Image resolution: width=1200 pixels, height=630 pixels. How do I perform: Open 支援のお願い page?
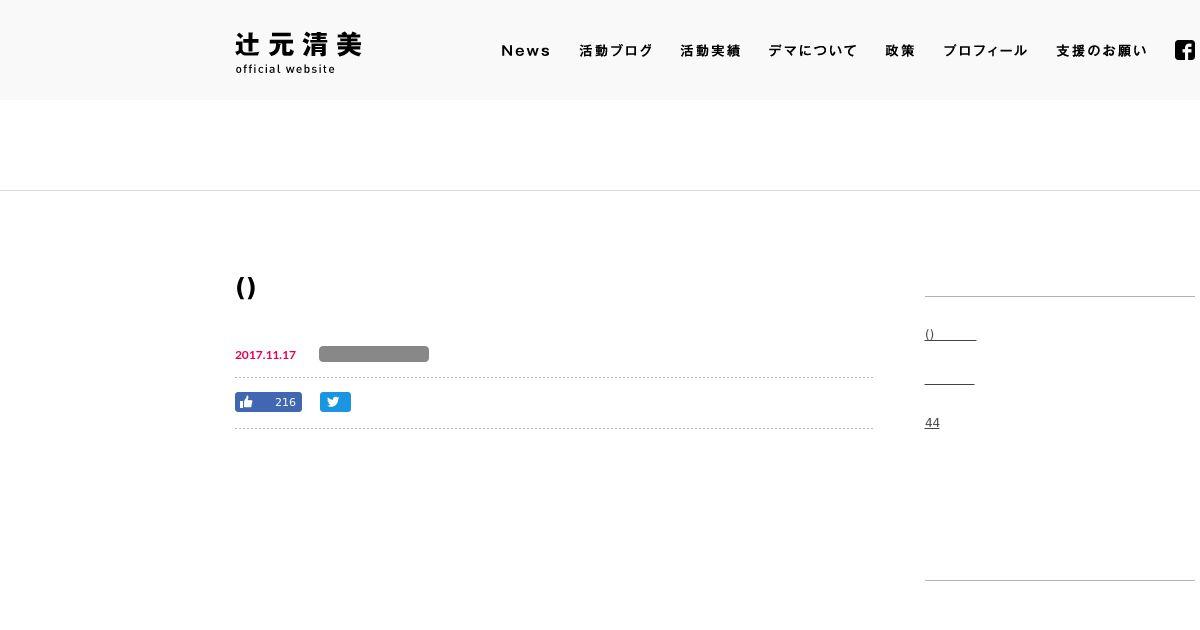tap(1102, 51)
